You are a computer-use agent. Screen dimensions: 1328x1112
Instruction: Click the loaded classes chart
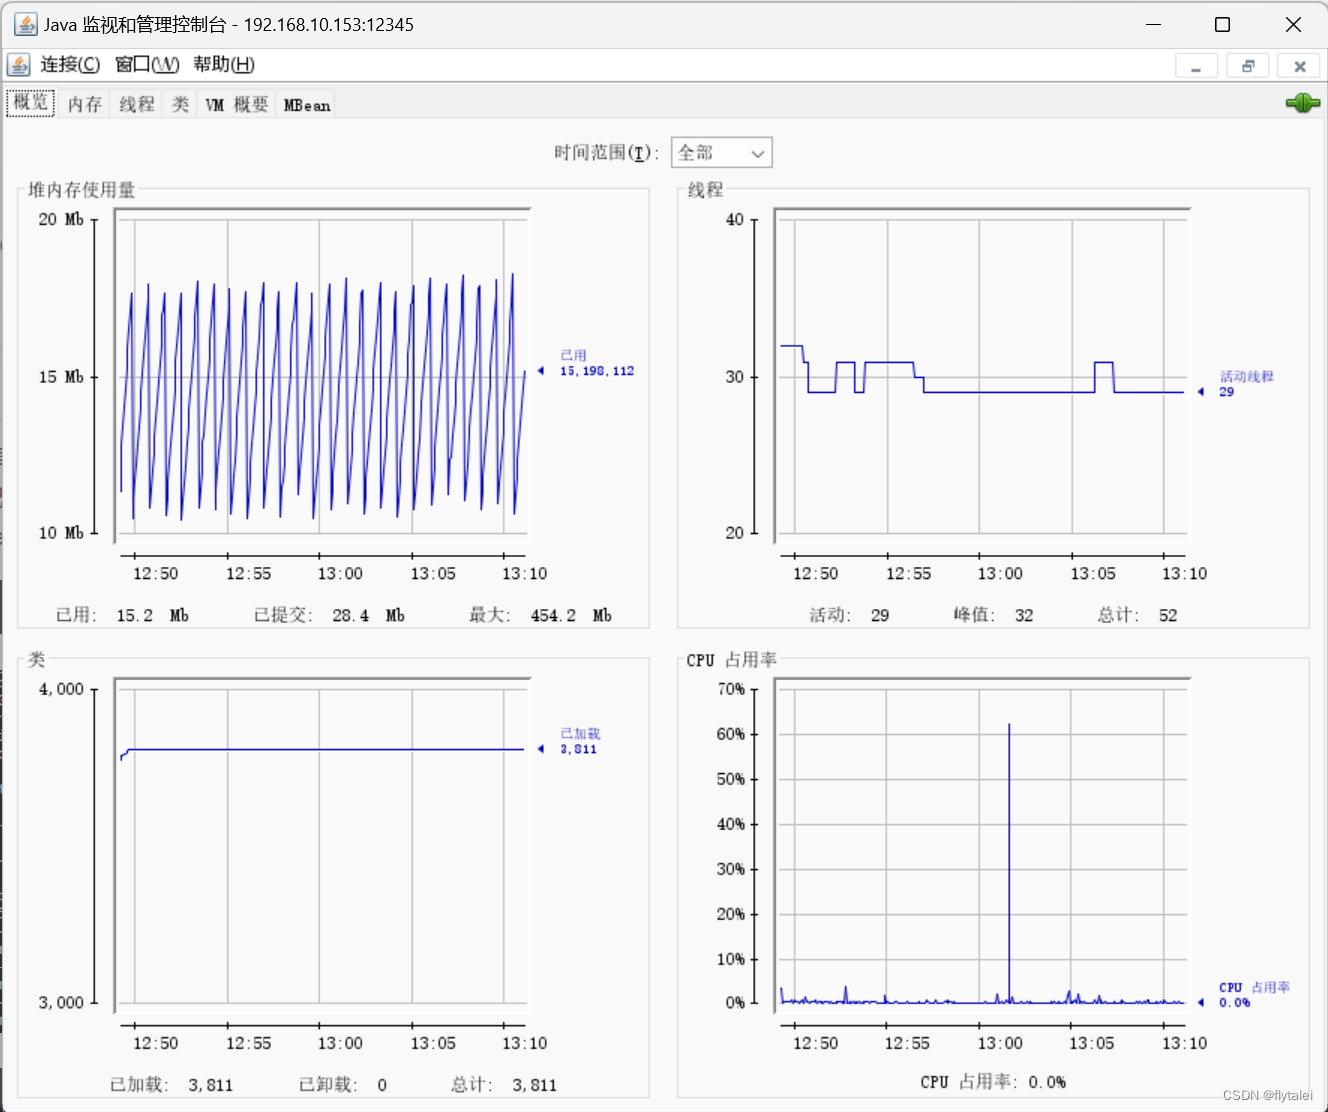click(x=322, y=846)
